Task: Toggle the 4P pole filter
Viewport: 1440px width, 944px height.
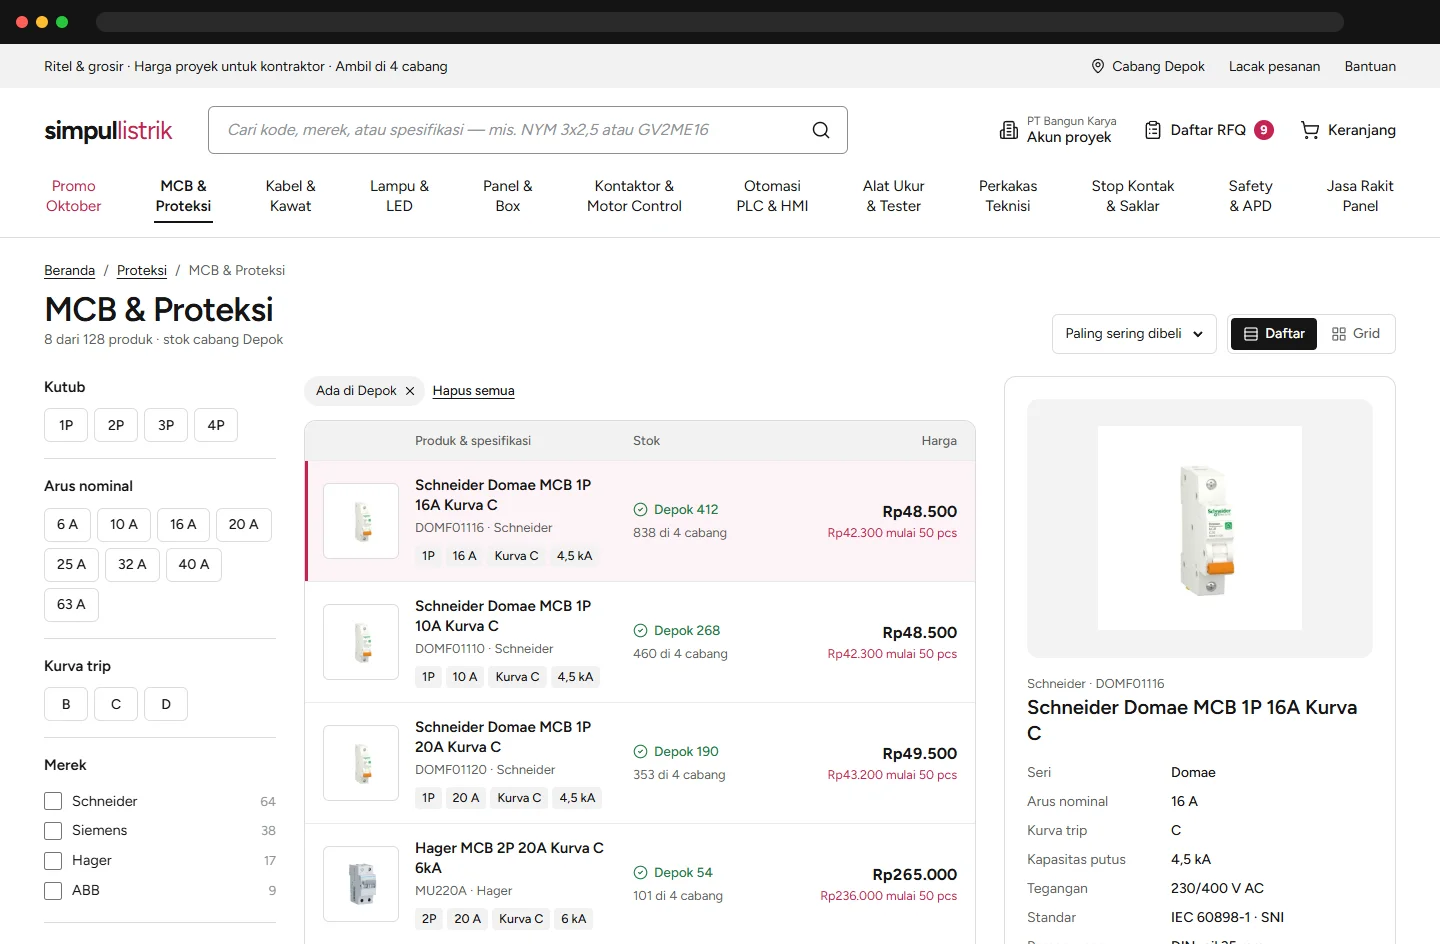Action: click(216, 425)
